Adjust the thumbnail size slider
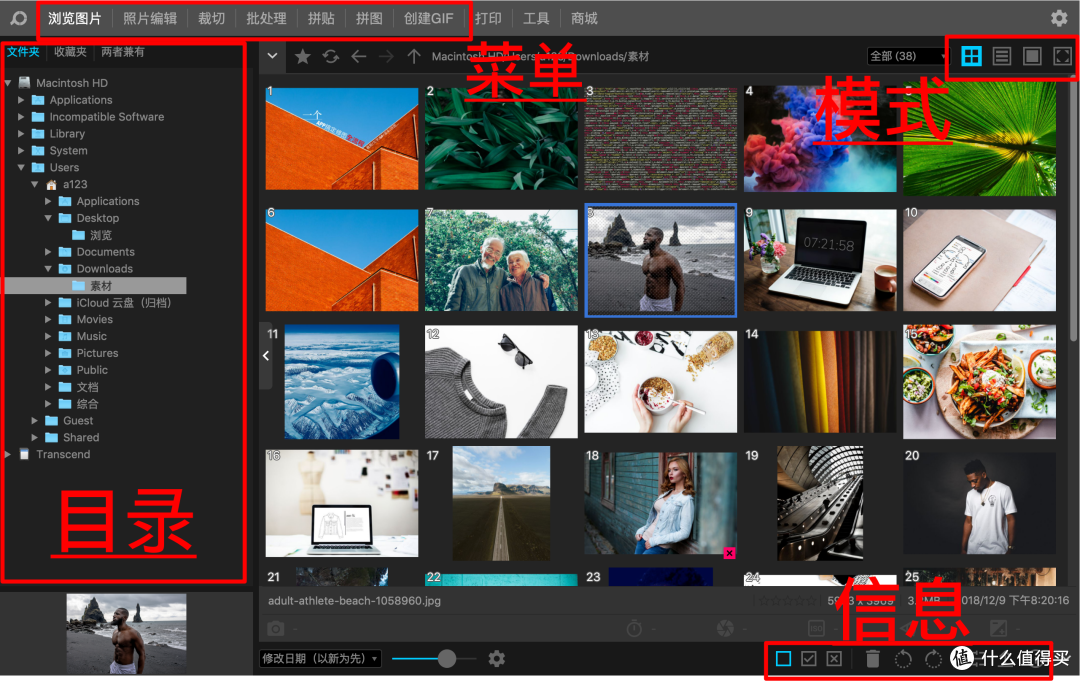The height and width of the screenshot is (681, 1080). 447,659
